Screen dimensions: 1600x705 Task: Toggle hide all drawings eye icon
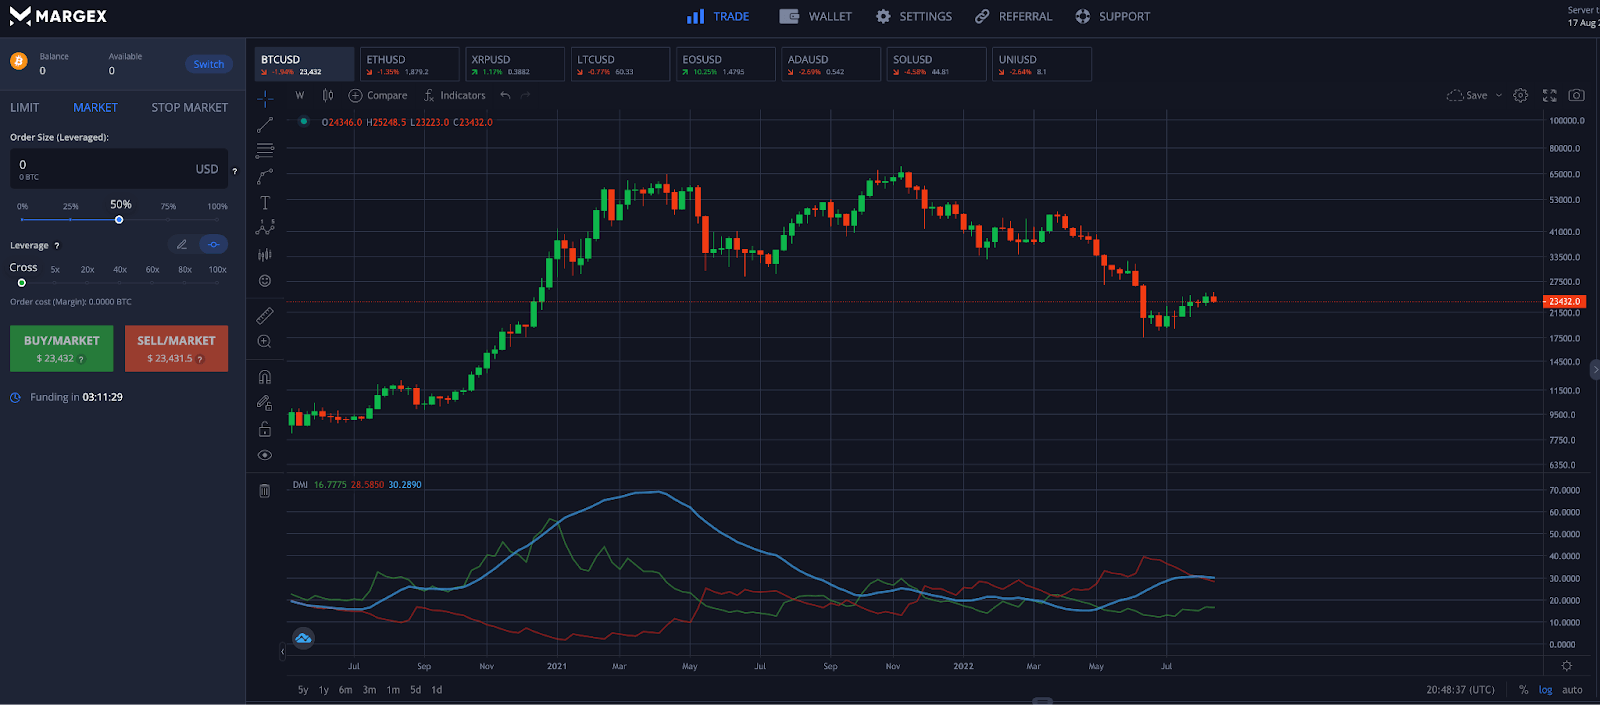click(x=265, y=455)
